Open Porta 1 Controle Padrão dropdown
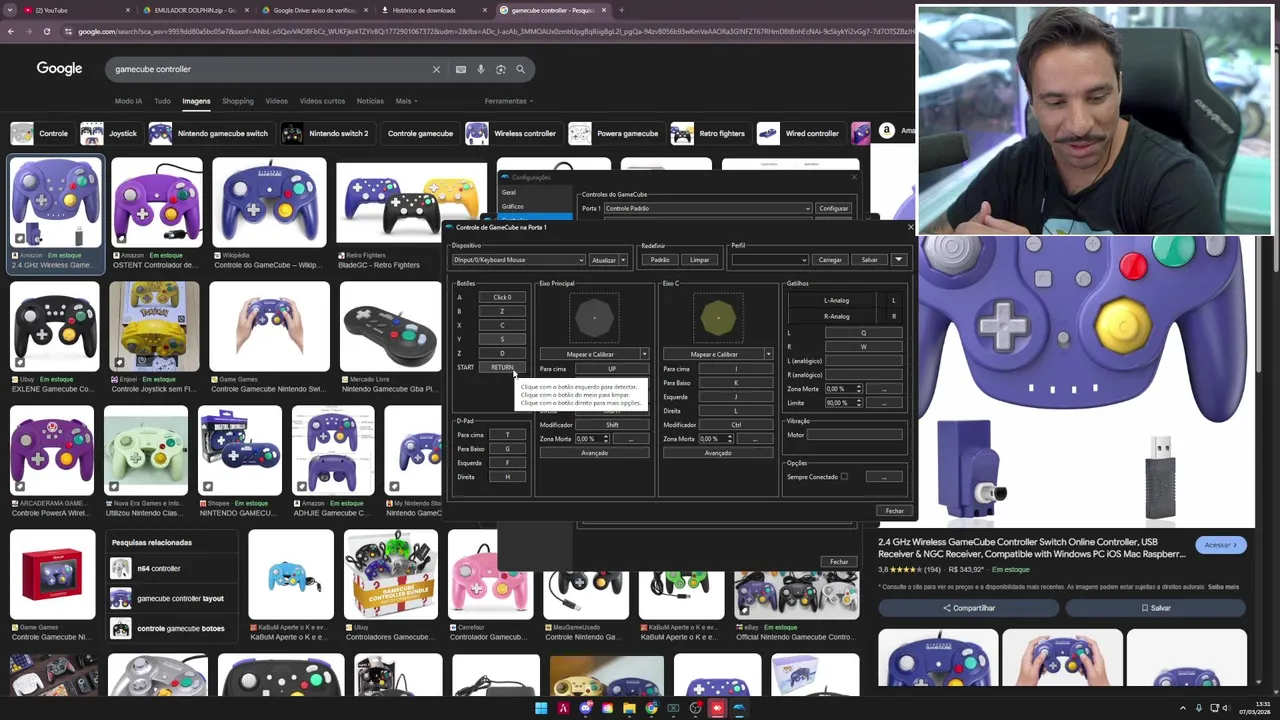This screenshot has width=1280, height=720. [x=707, y=208]
